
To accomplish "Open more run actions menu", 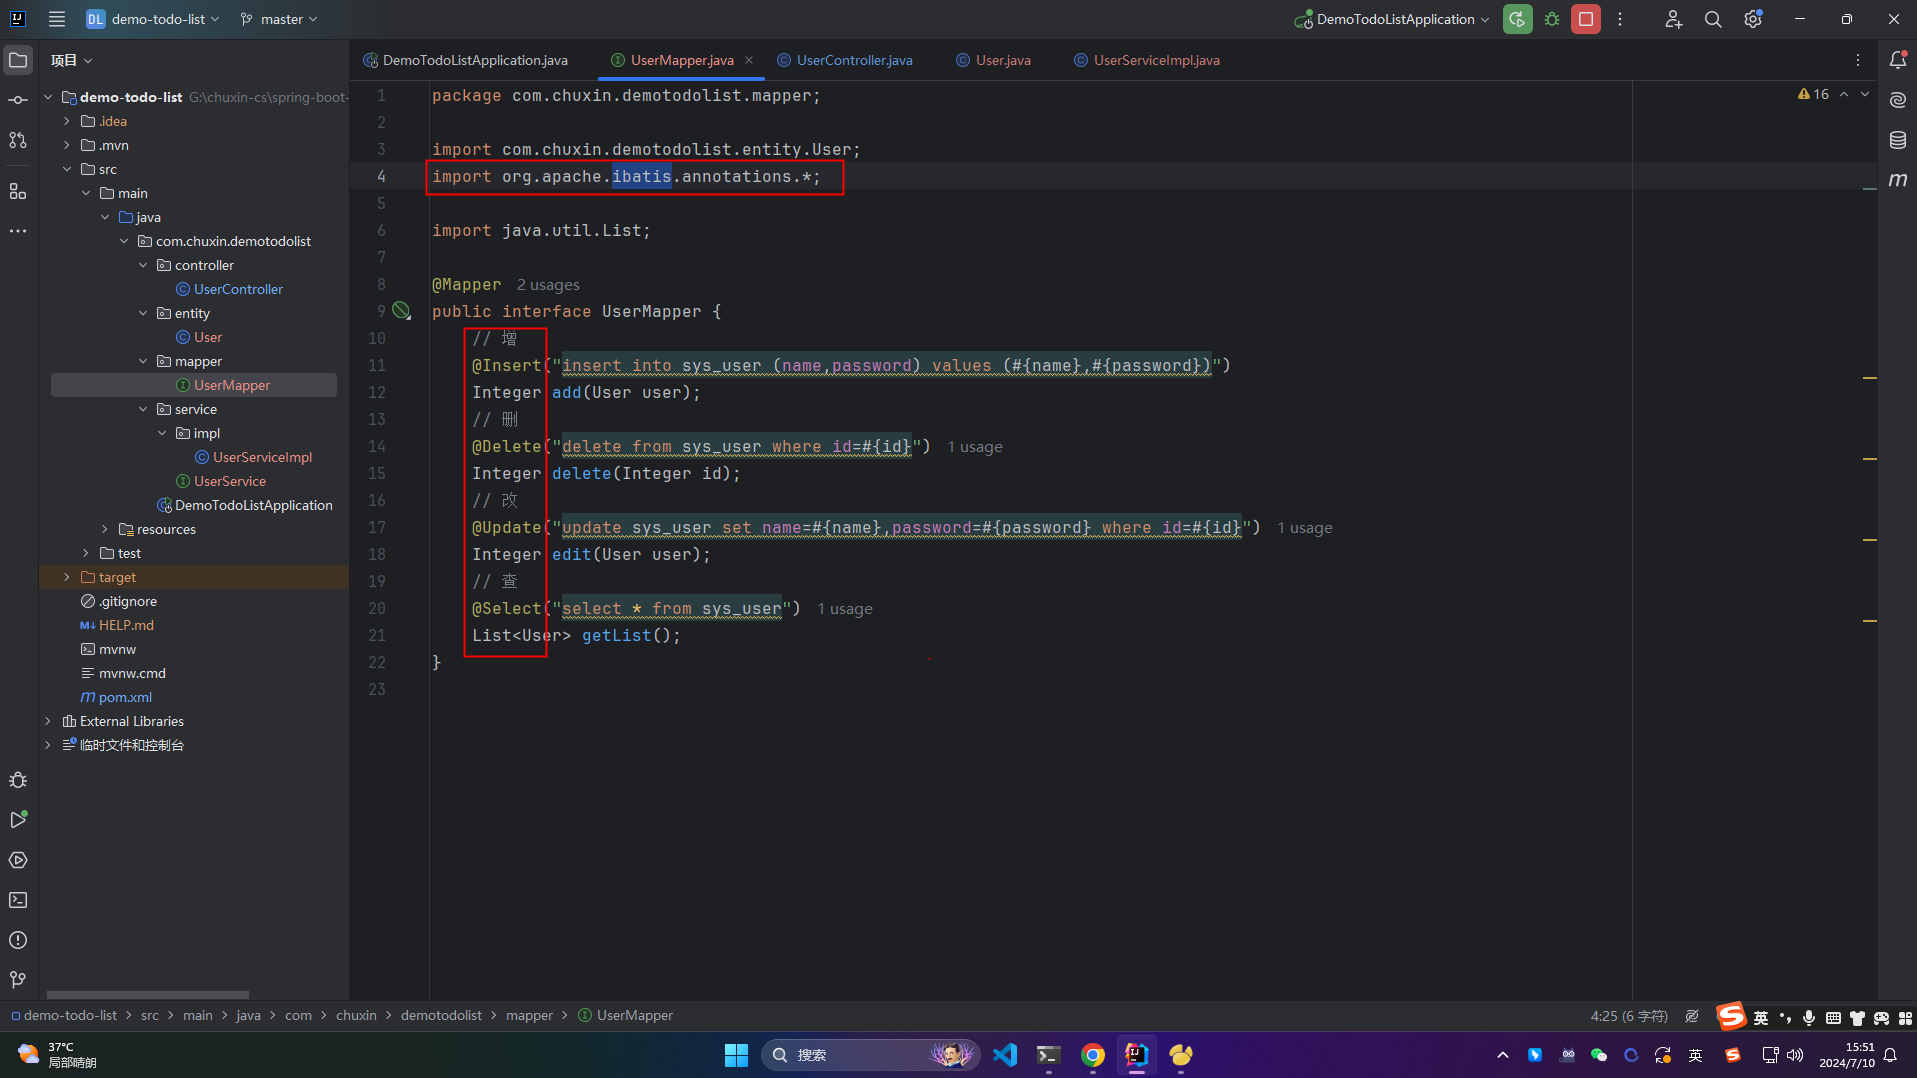I will (1620, 19).
